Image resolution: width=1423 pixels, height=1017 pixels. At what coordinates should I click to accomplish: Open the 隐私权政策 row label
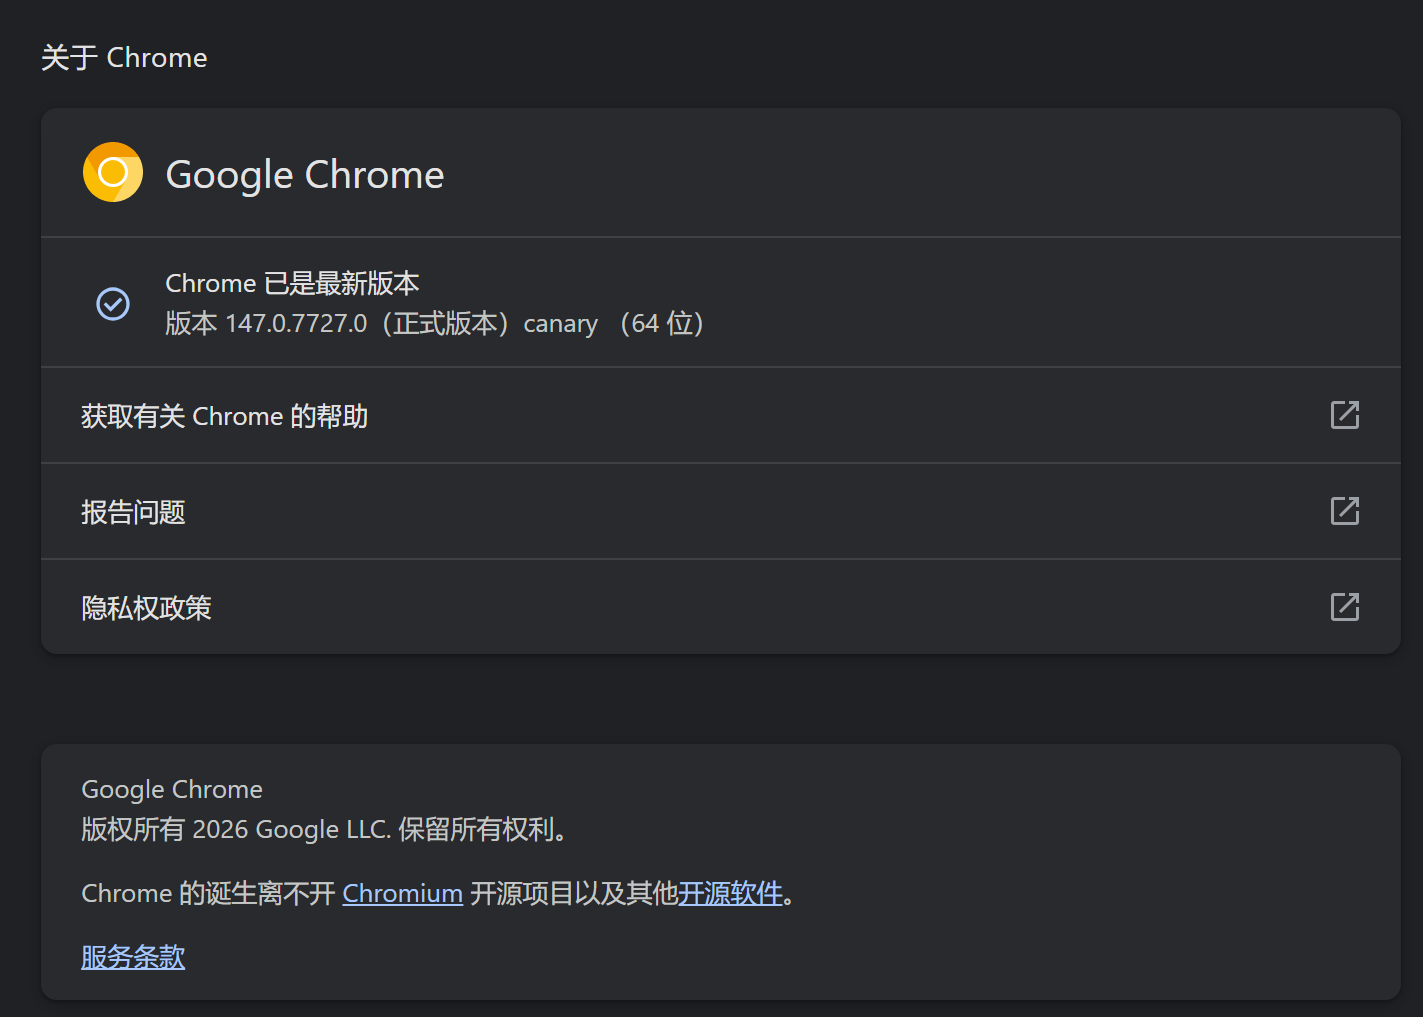click(146, 608)
